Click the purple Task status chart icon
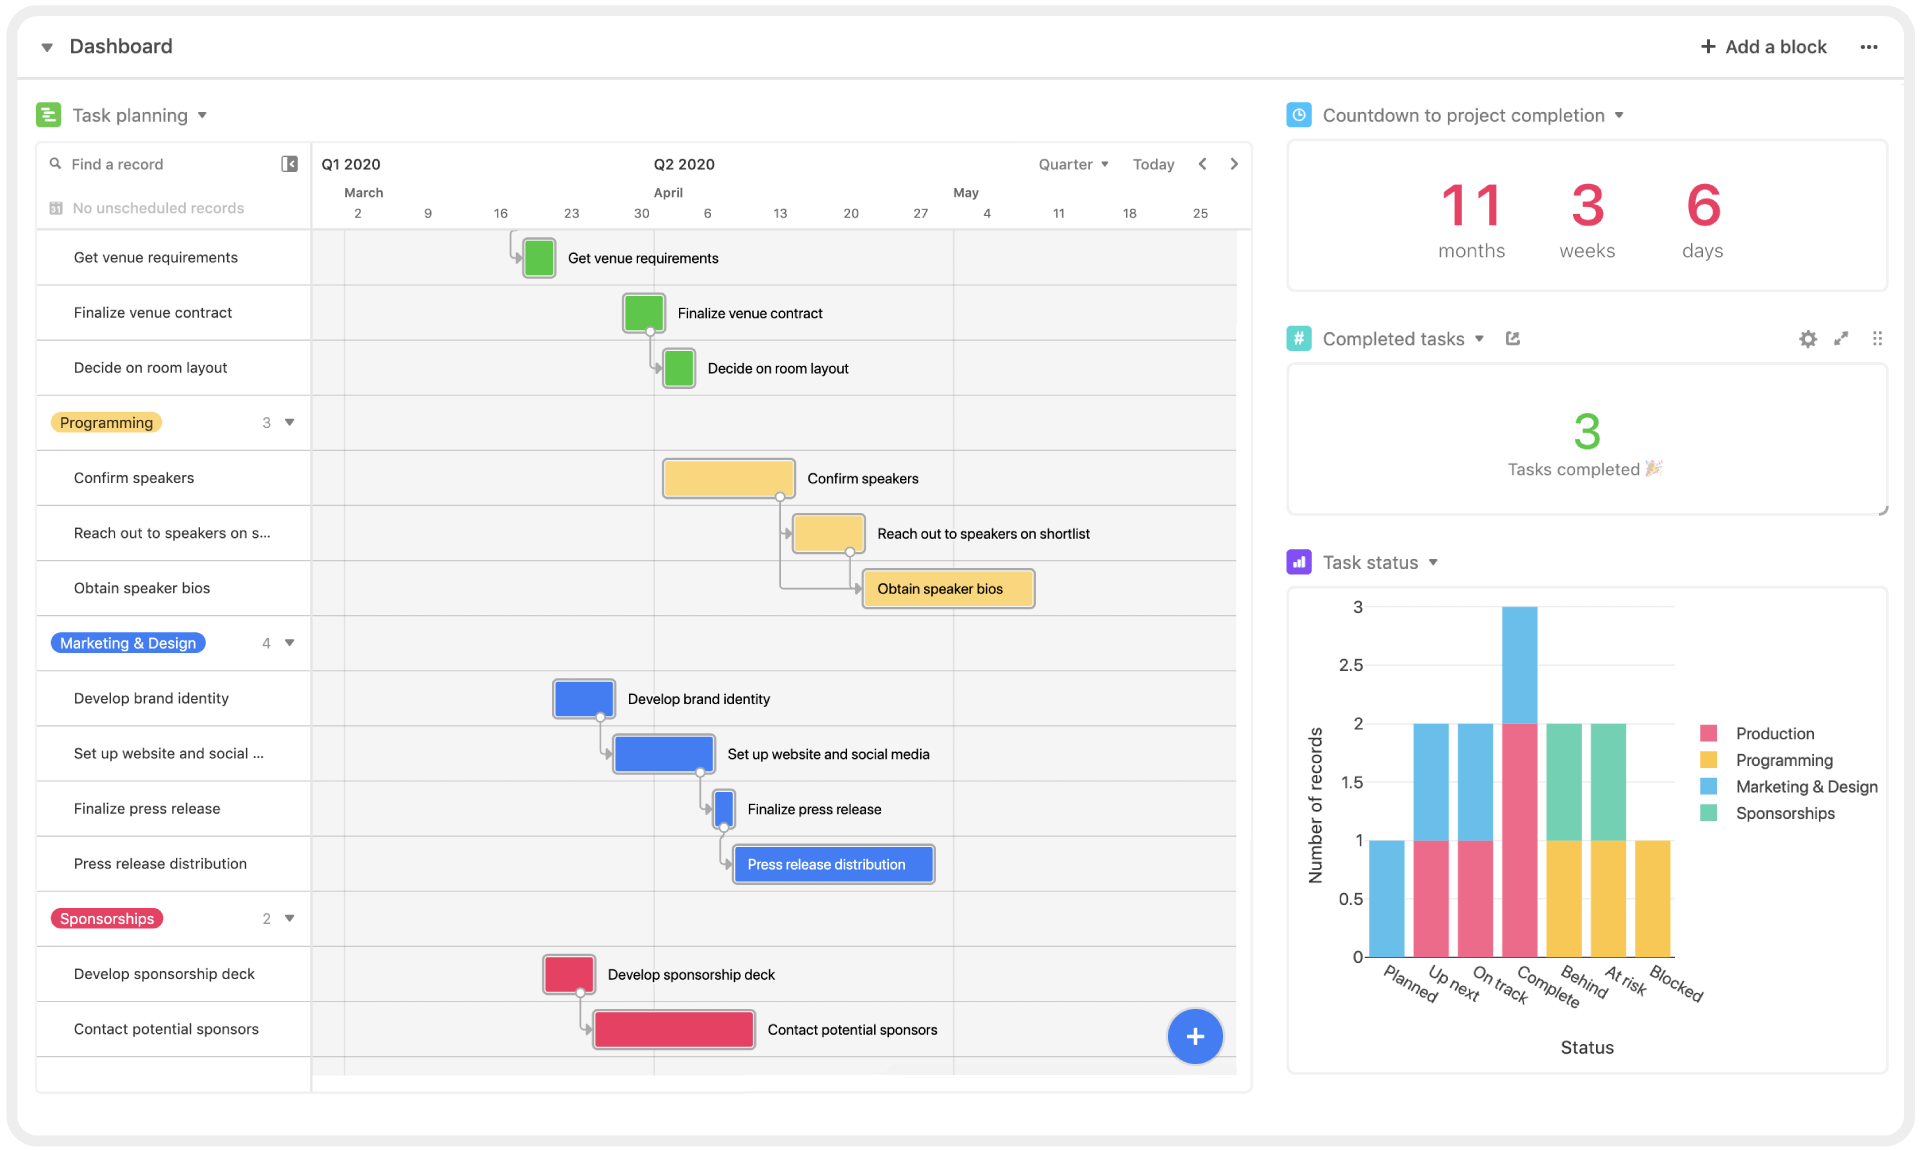The image size is (1920, 1150). click(1298, 562)
